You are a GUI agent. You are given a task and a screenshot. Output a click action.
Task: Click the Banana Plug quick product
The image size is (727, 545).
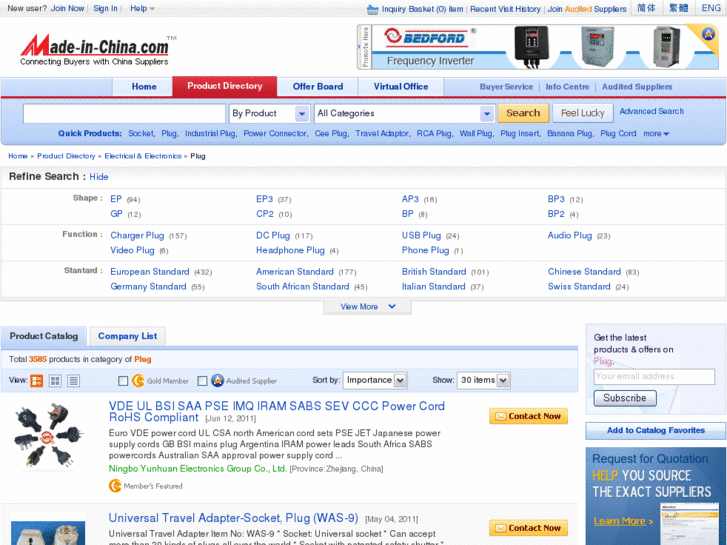coord(570,134)
